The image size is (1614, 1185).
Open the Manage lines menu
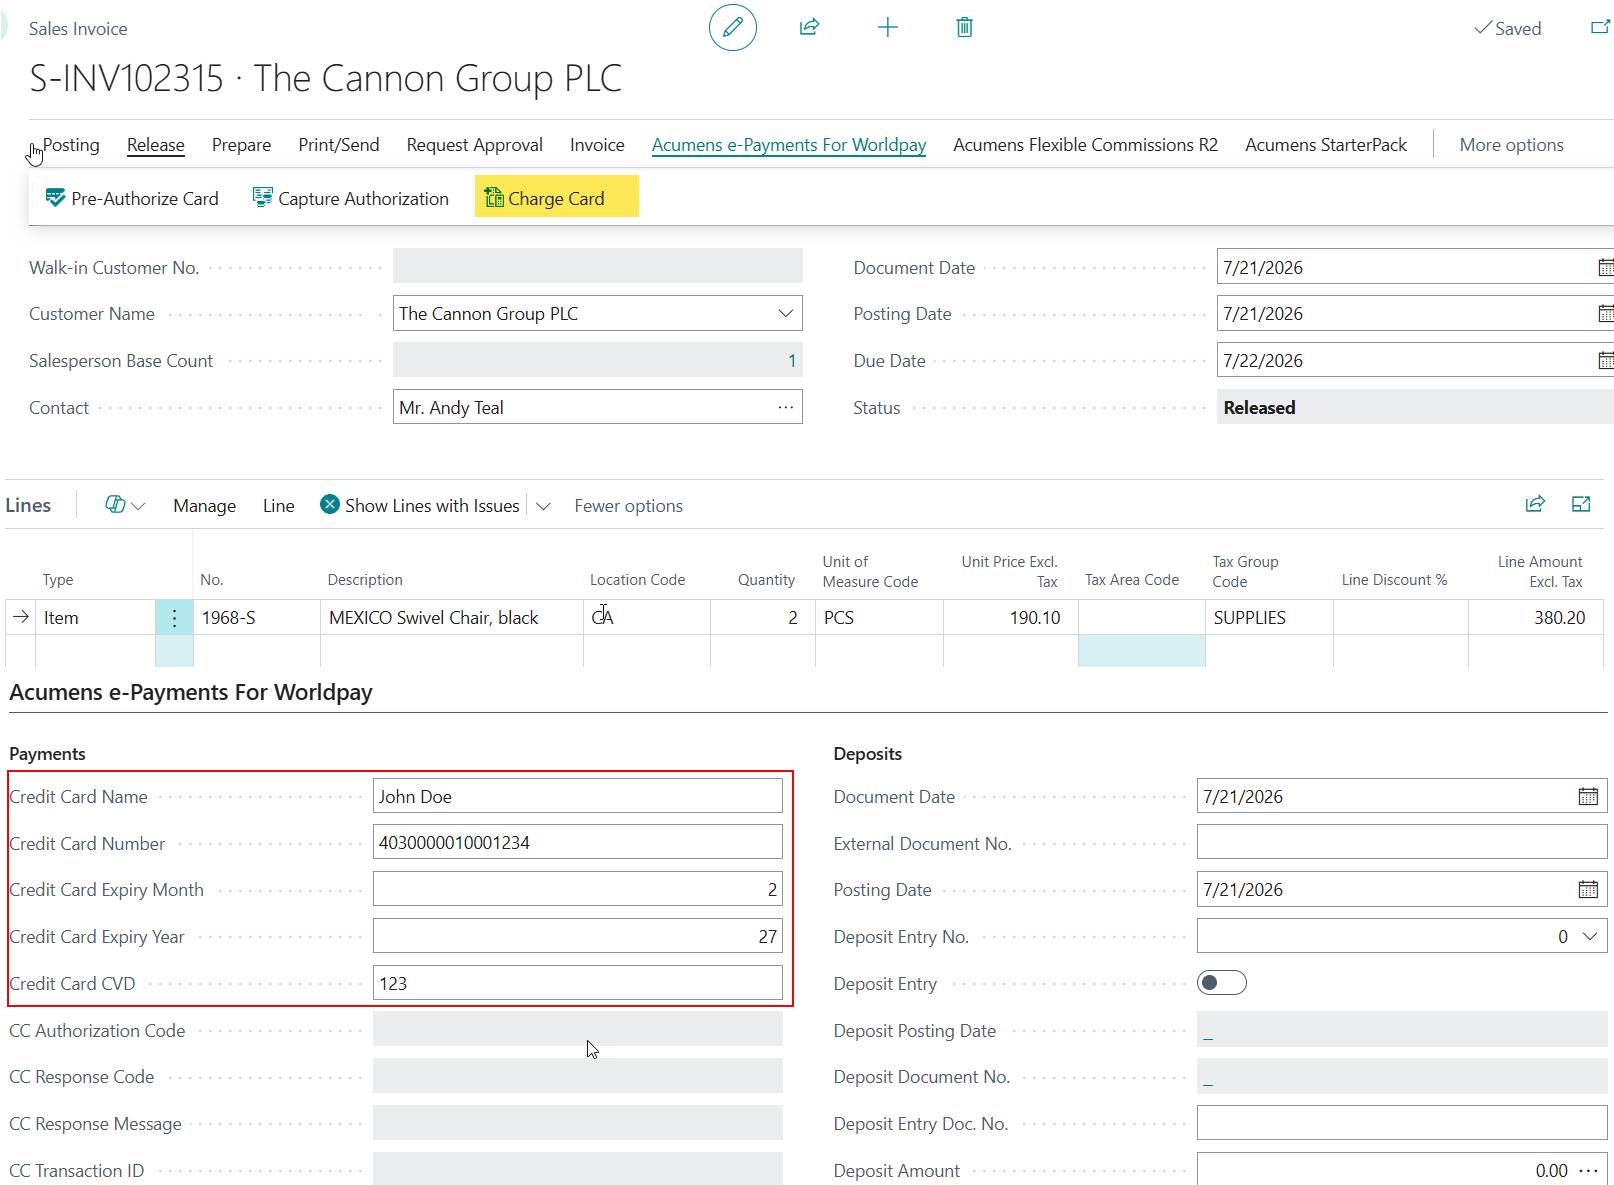coord(205,506)
